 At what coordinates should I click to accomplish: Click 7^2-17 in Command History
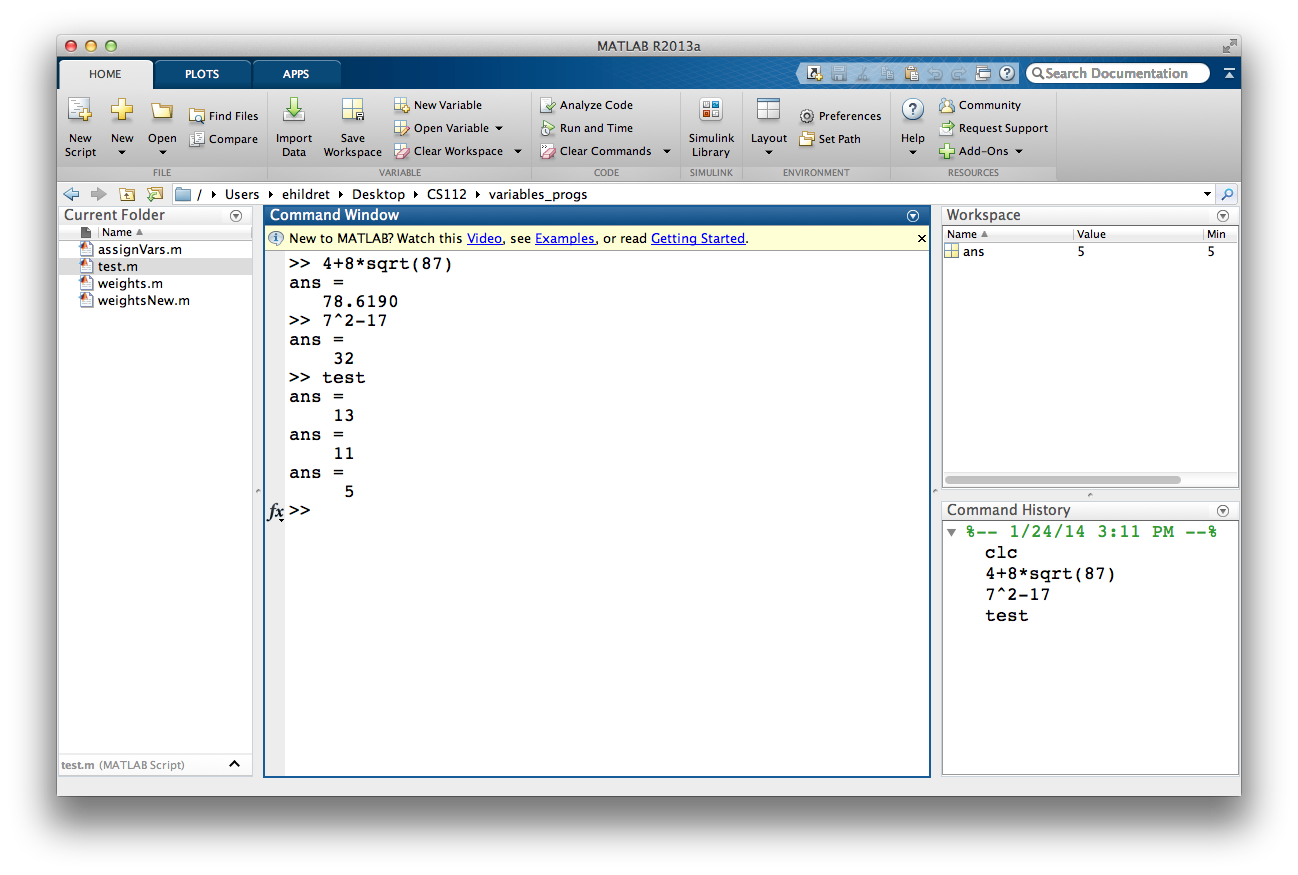pos(1017,595)
